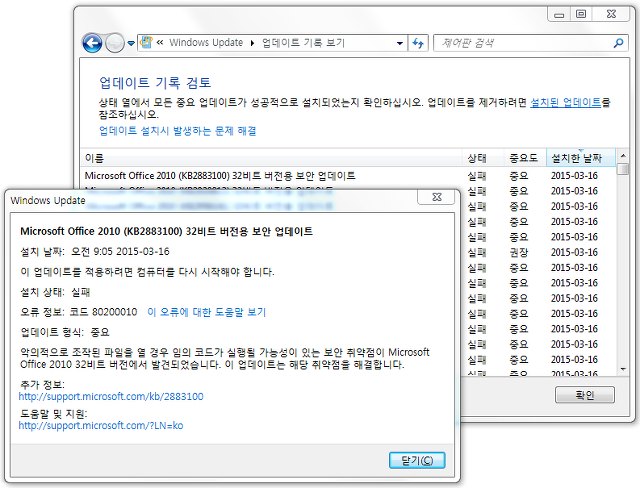640x488 pixels.
Task: Click the 권장 importance cell
Action: point(519,253)
